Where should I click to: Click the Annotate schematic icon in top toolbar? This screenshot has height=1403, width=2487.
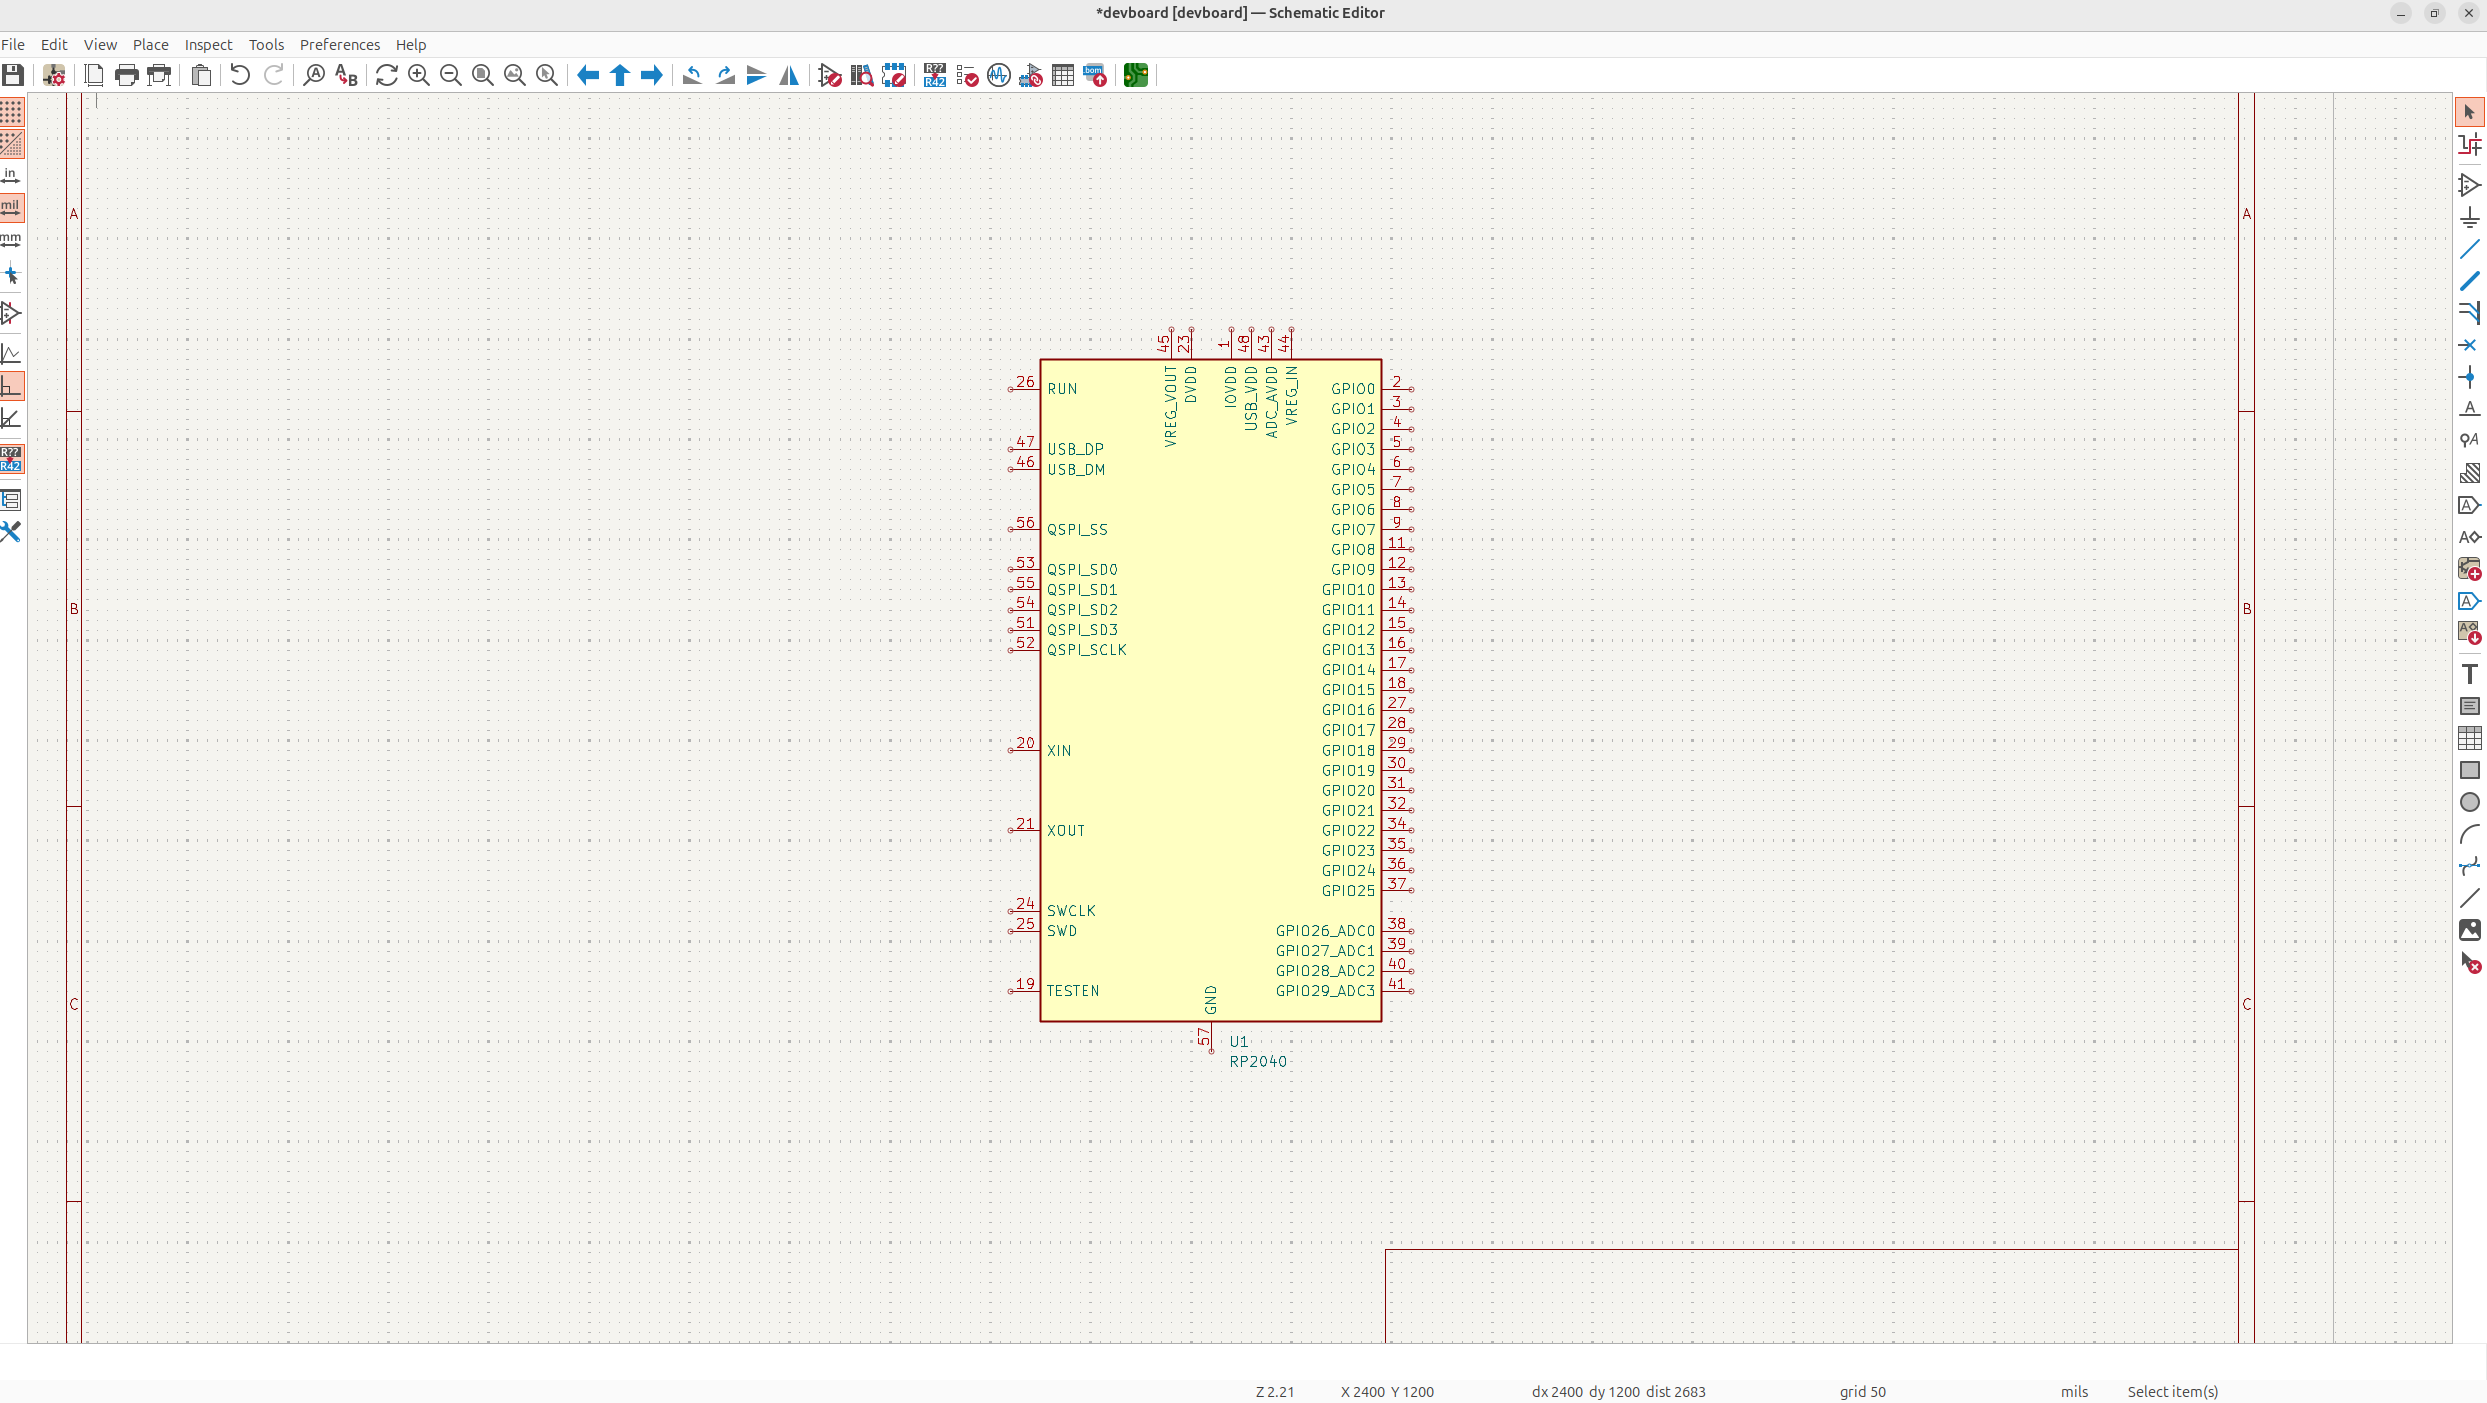click(x=935, y=75)
